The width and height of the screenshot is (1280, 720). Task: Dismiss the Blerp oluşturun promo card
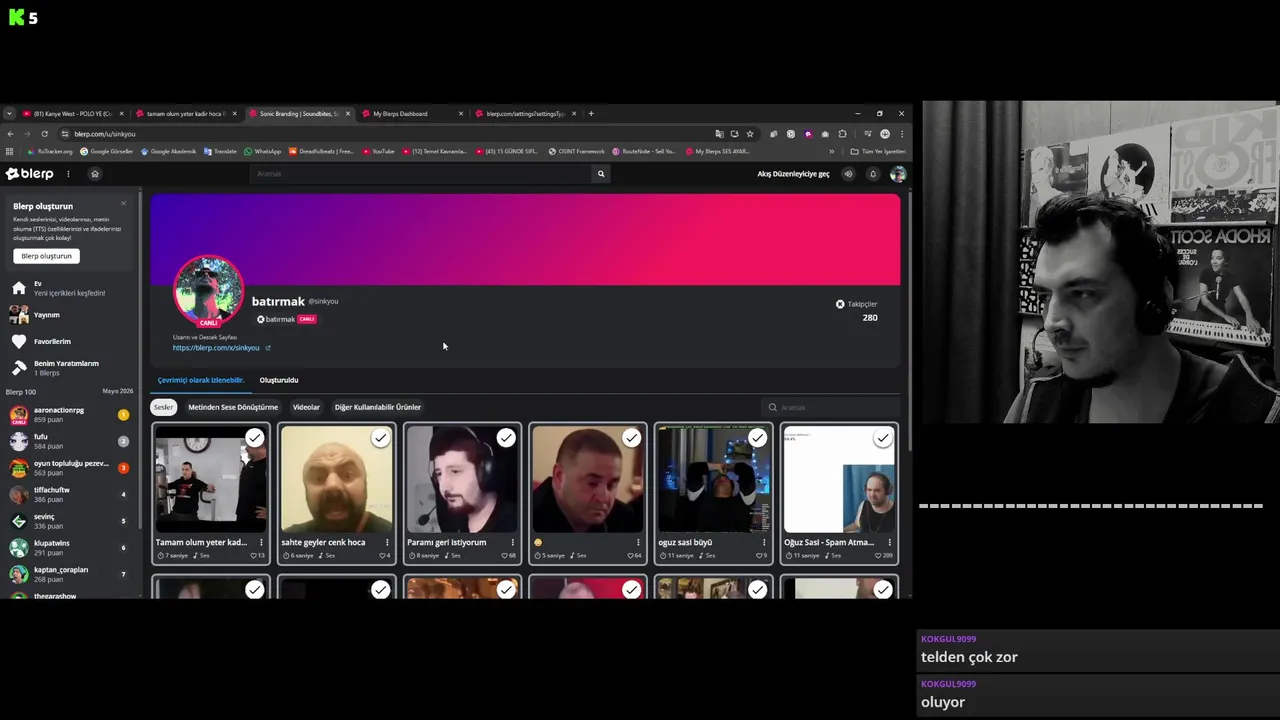pos(124,203)
